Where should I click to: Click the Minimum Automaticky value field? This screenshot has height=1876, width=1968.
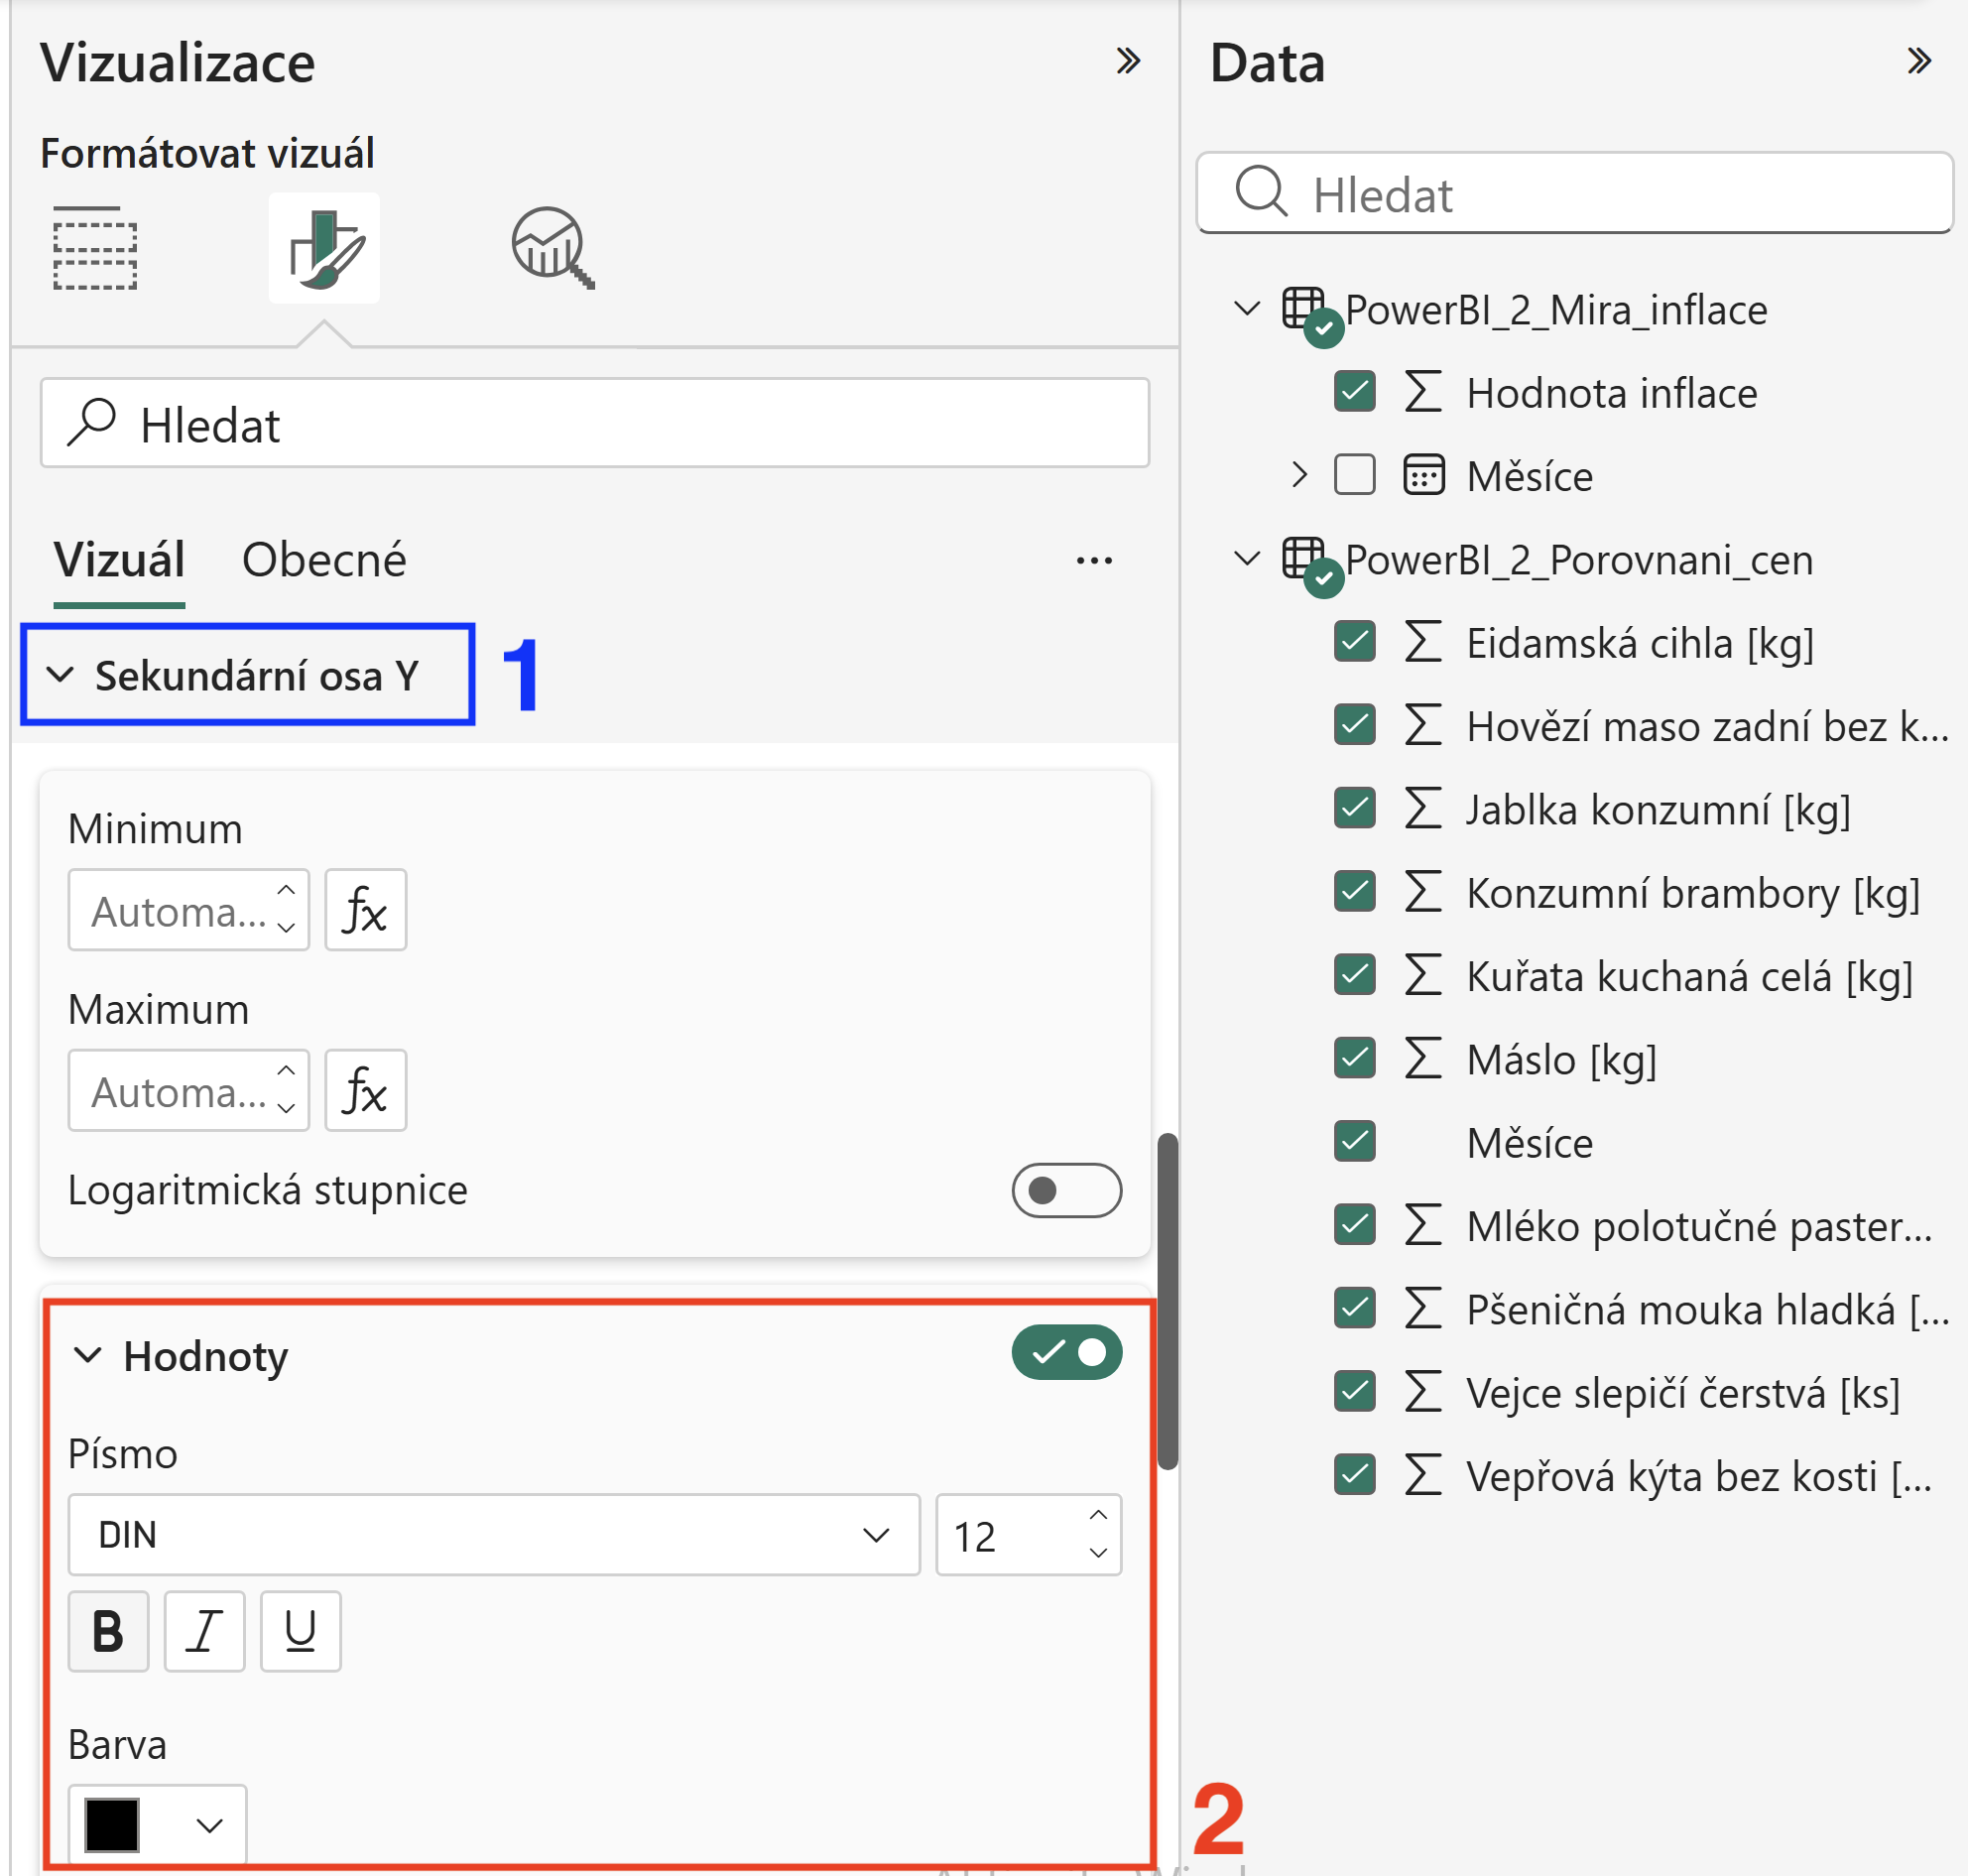pos(188,910)
